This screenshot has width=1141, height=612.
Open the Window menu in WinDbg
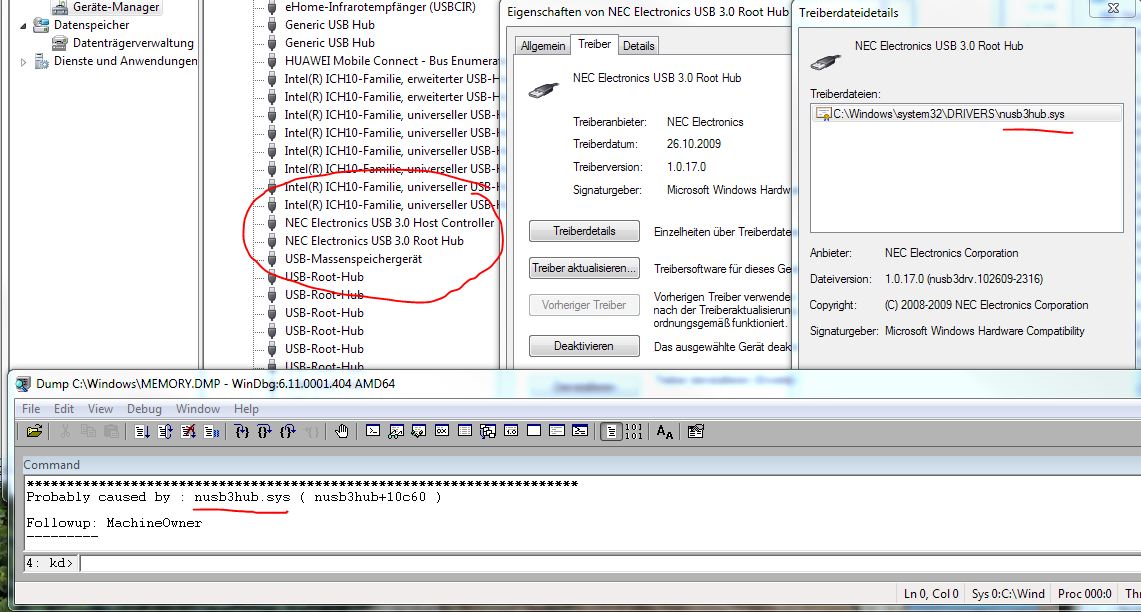point(198,409)
